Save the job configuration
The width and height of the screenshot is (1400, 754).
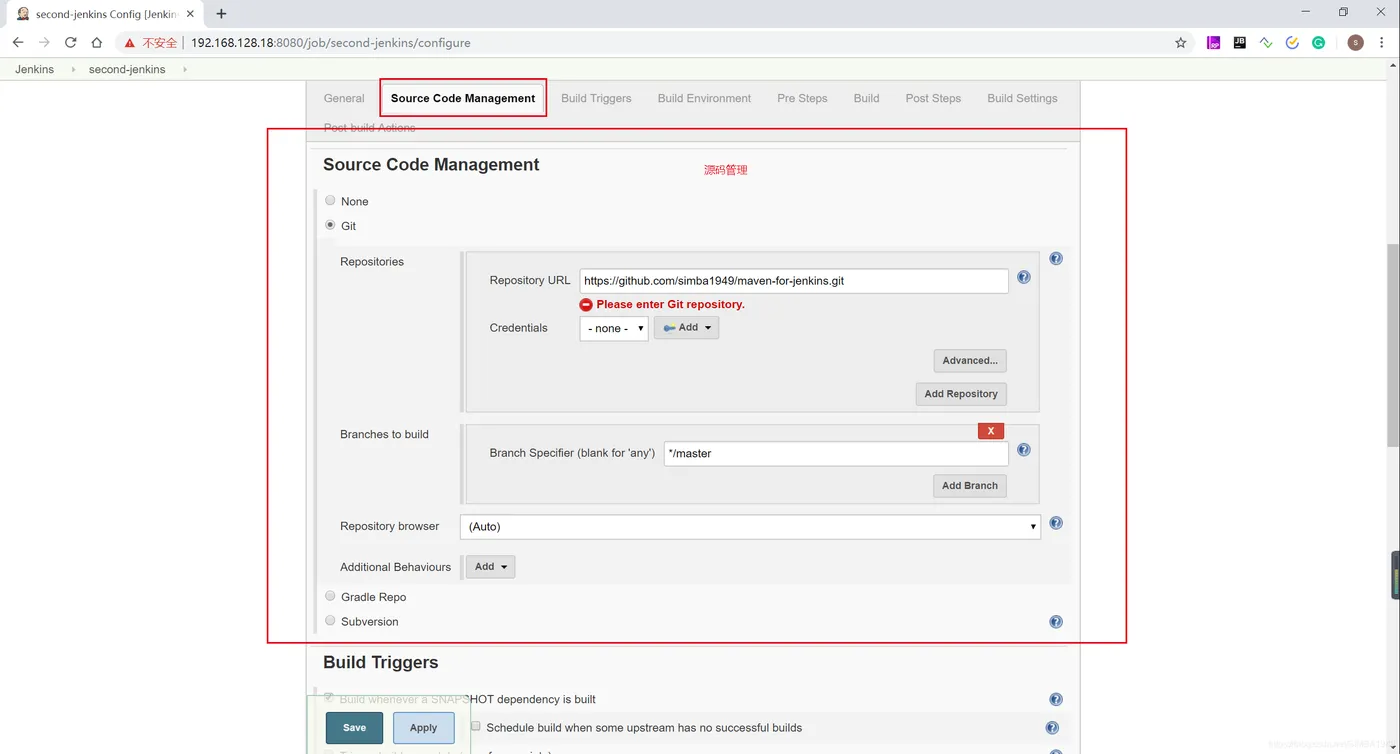354,728
